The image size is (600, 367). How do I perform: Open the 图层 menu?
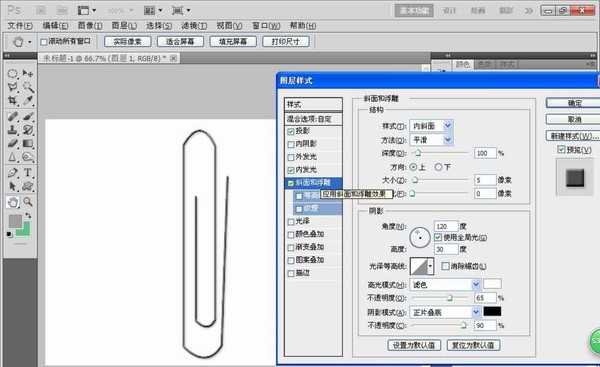(124, 26)
